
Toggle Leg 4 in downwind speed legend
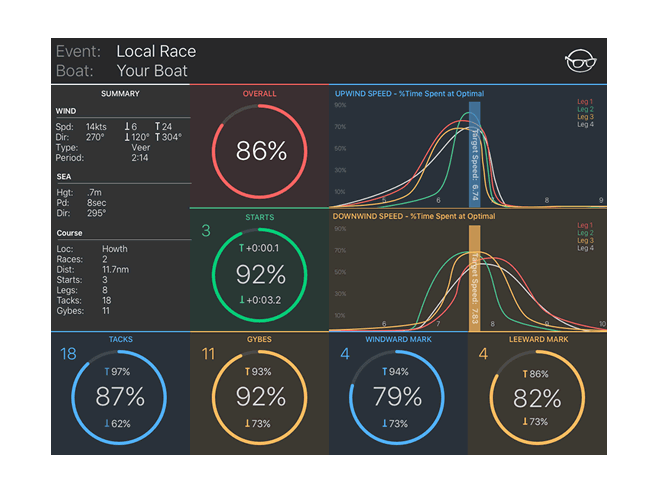tap(585, 249)
